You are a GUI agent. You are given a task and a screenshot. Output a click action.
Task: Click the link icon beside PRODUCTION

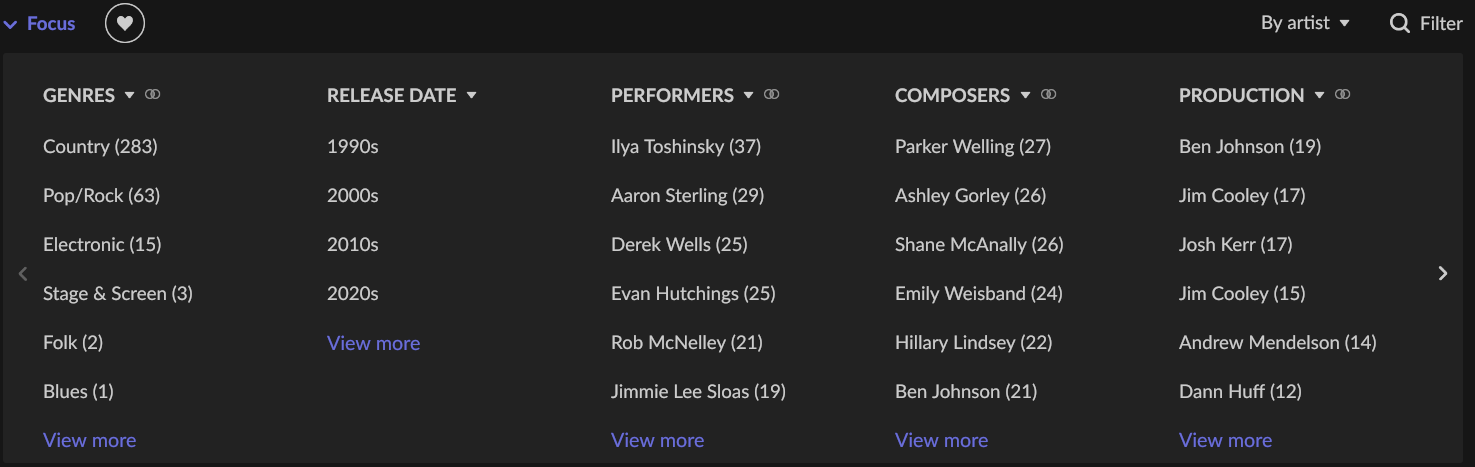pyautogui.click(x=1343, y=95)
